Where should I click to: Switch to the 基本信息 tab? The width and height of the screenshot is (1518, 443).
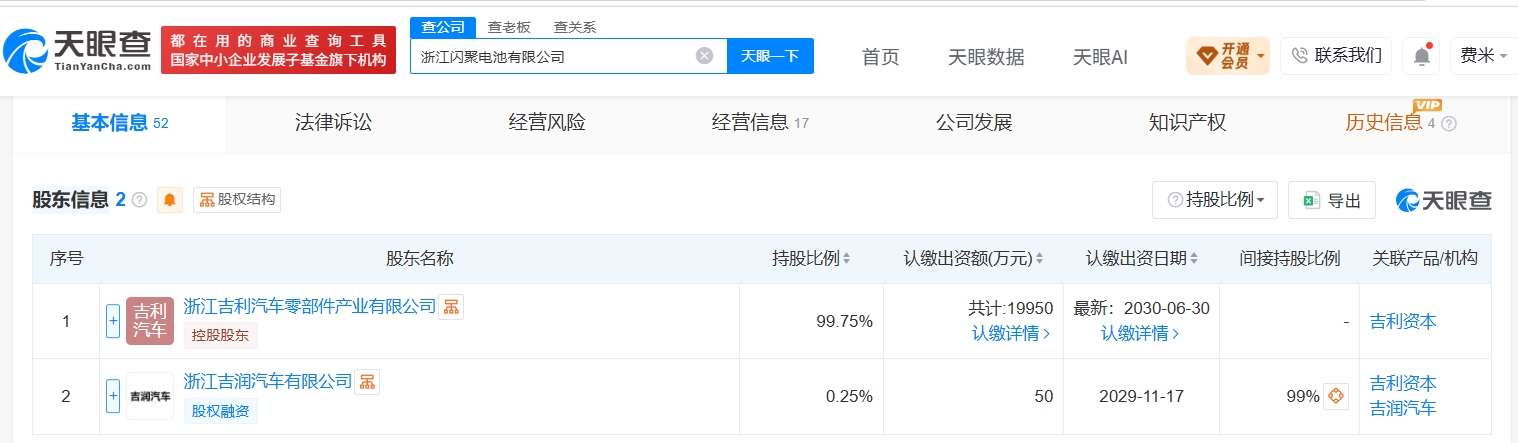coord(119,123)
